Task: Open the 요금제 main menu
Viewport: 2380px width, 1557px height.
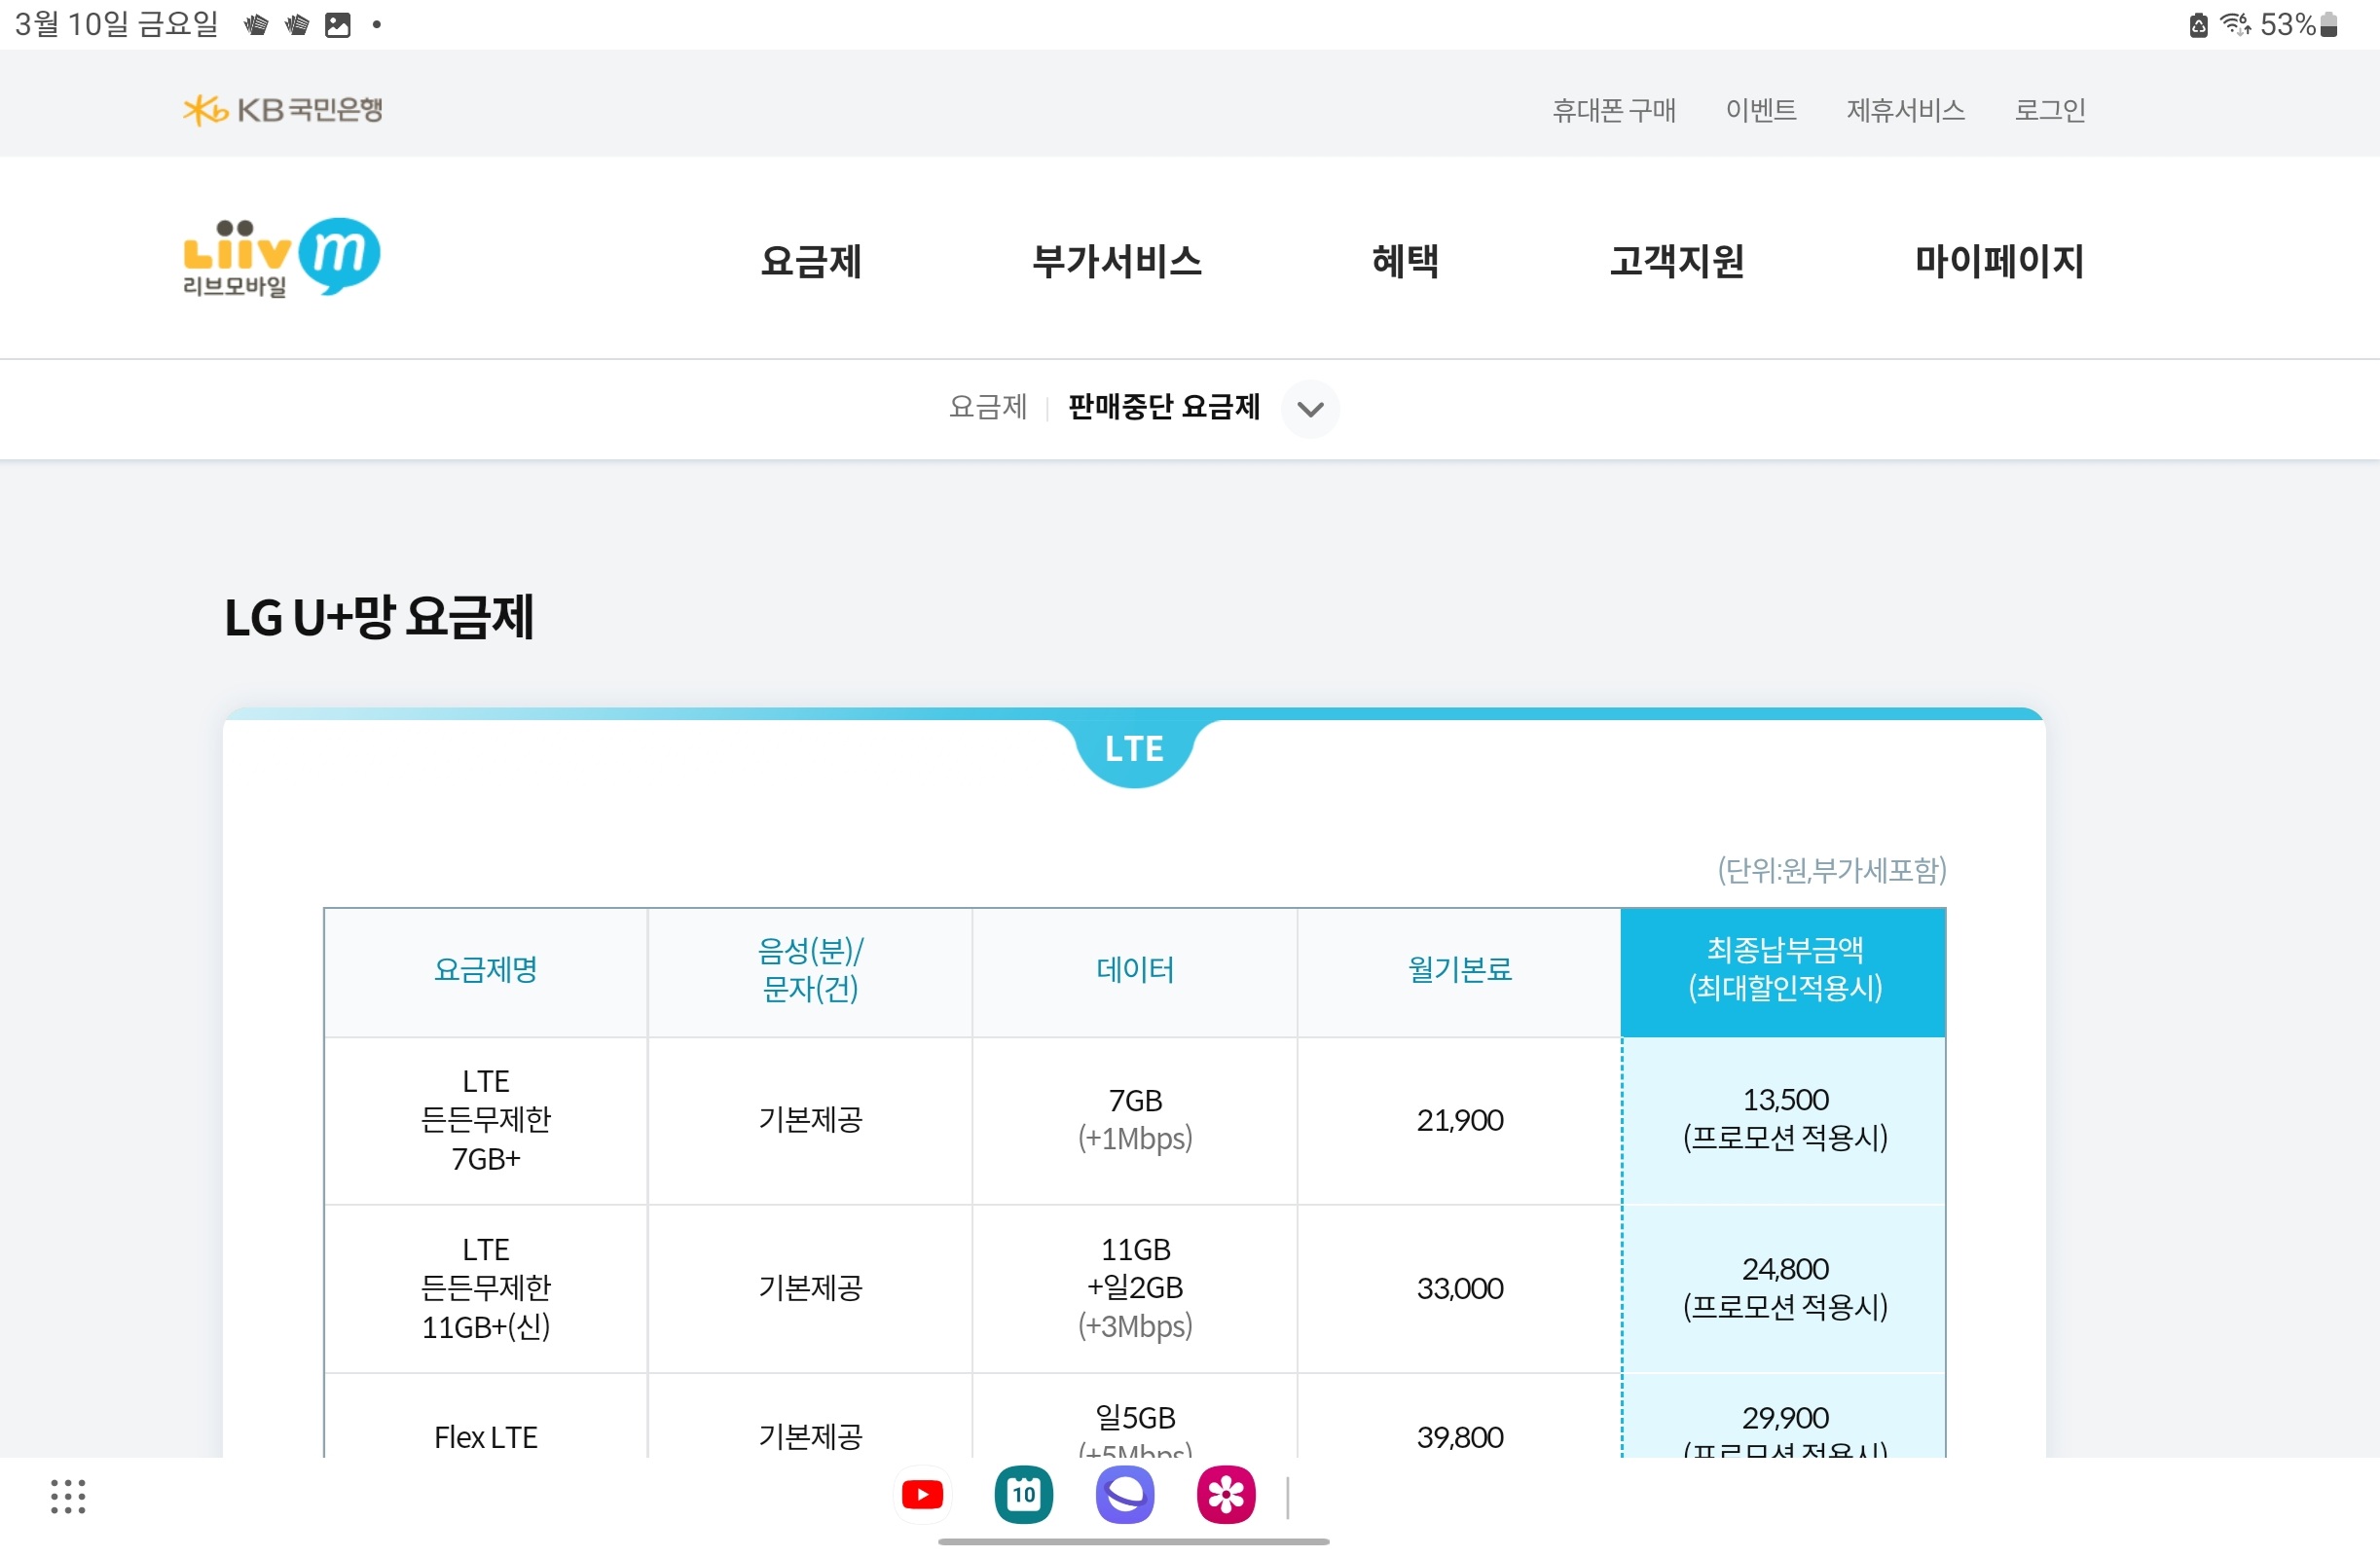Action: 811,261
